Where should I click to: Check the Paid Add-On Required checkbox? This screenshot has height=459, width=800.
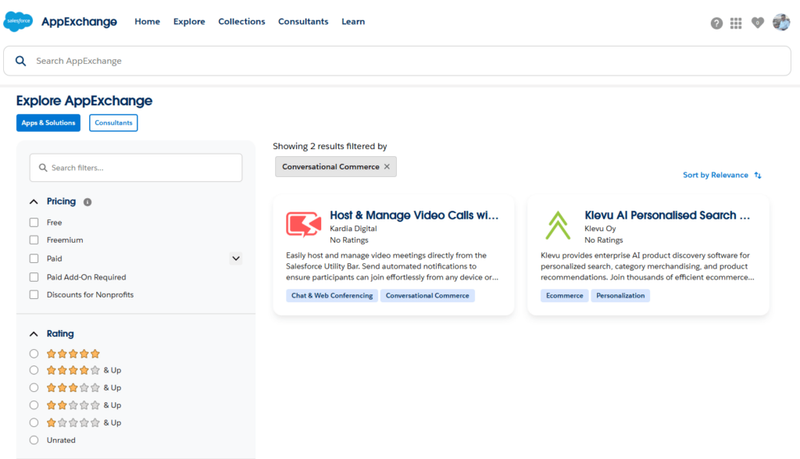pyautogui.click(x=34, y=277)
